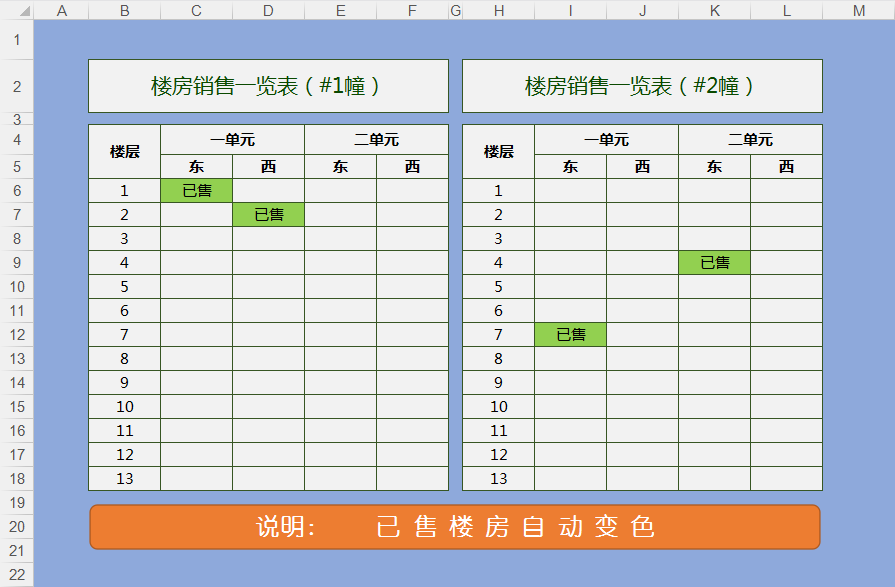Select floor 13 label in the #1幢 table
Screen dimensions: 895x587
pos(124,479)
